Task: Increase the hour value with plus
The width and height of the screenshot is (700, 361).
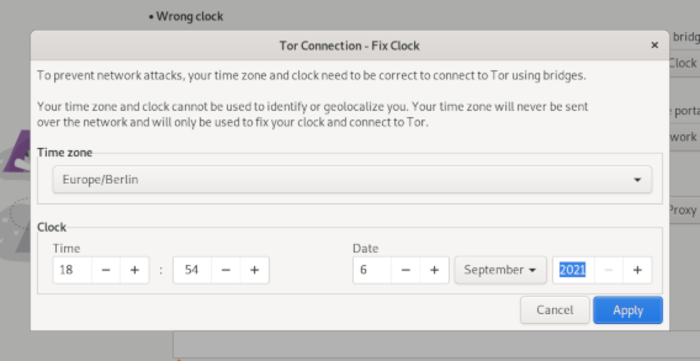Action: coord(134,270)
